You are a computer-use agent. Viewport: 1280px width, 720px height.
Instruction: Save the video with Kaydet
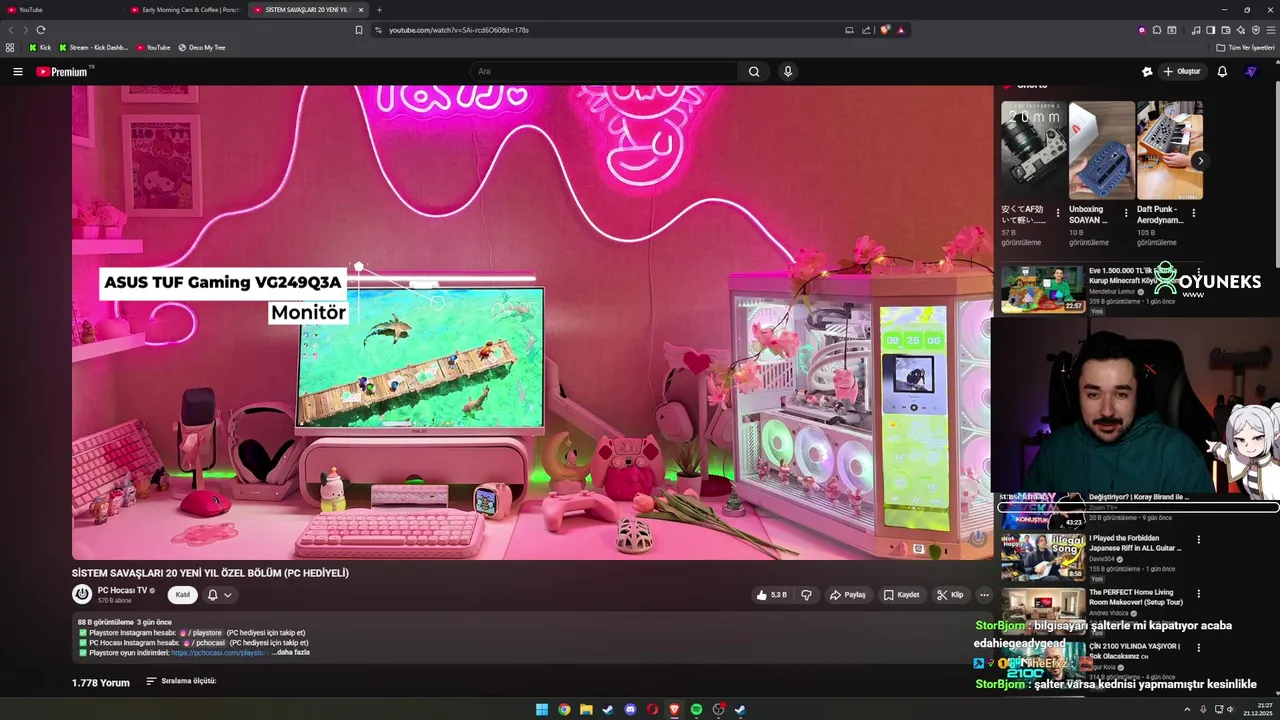point(901,595)
